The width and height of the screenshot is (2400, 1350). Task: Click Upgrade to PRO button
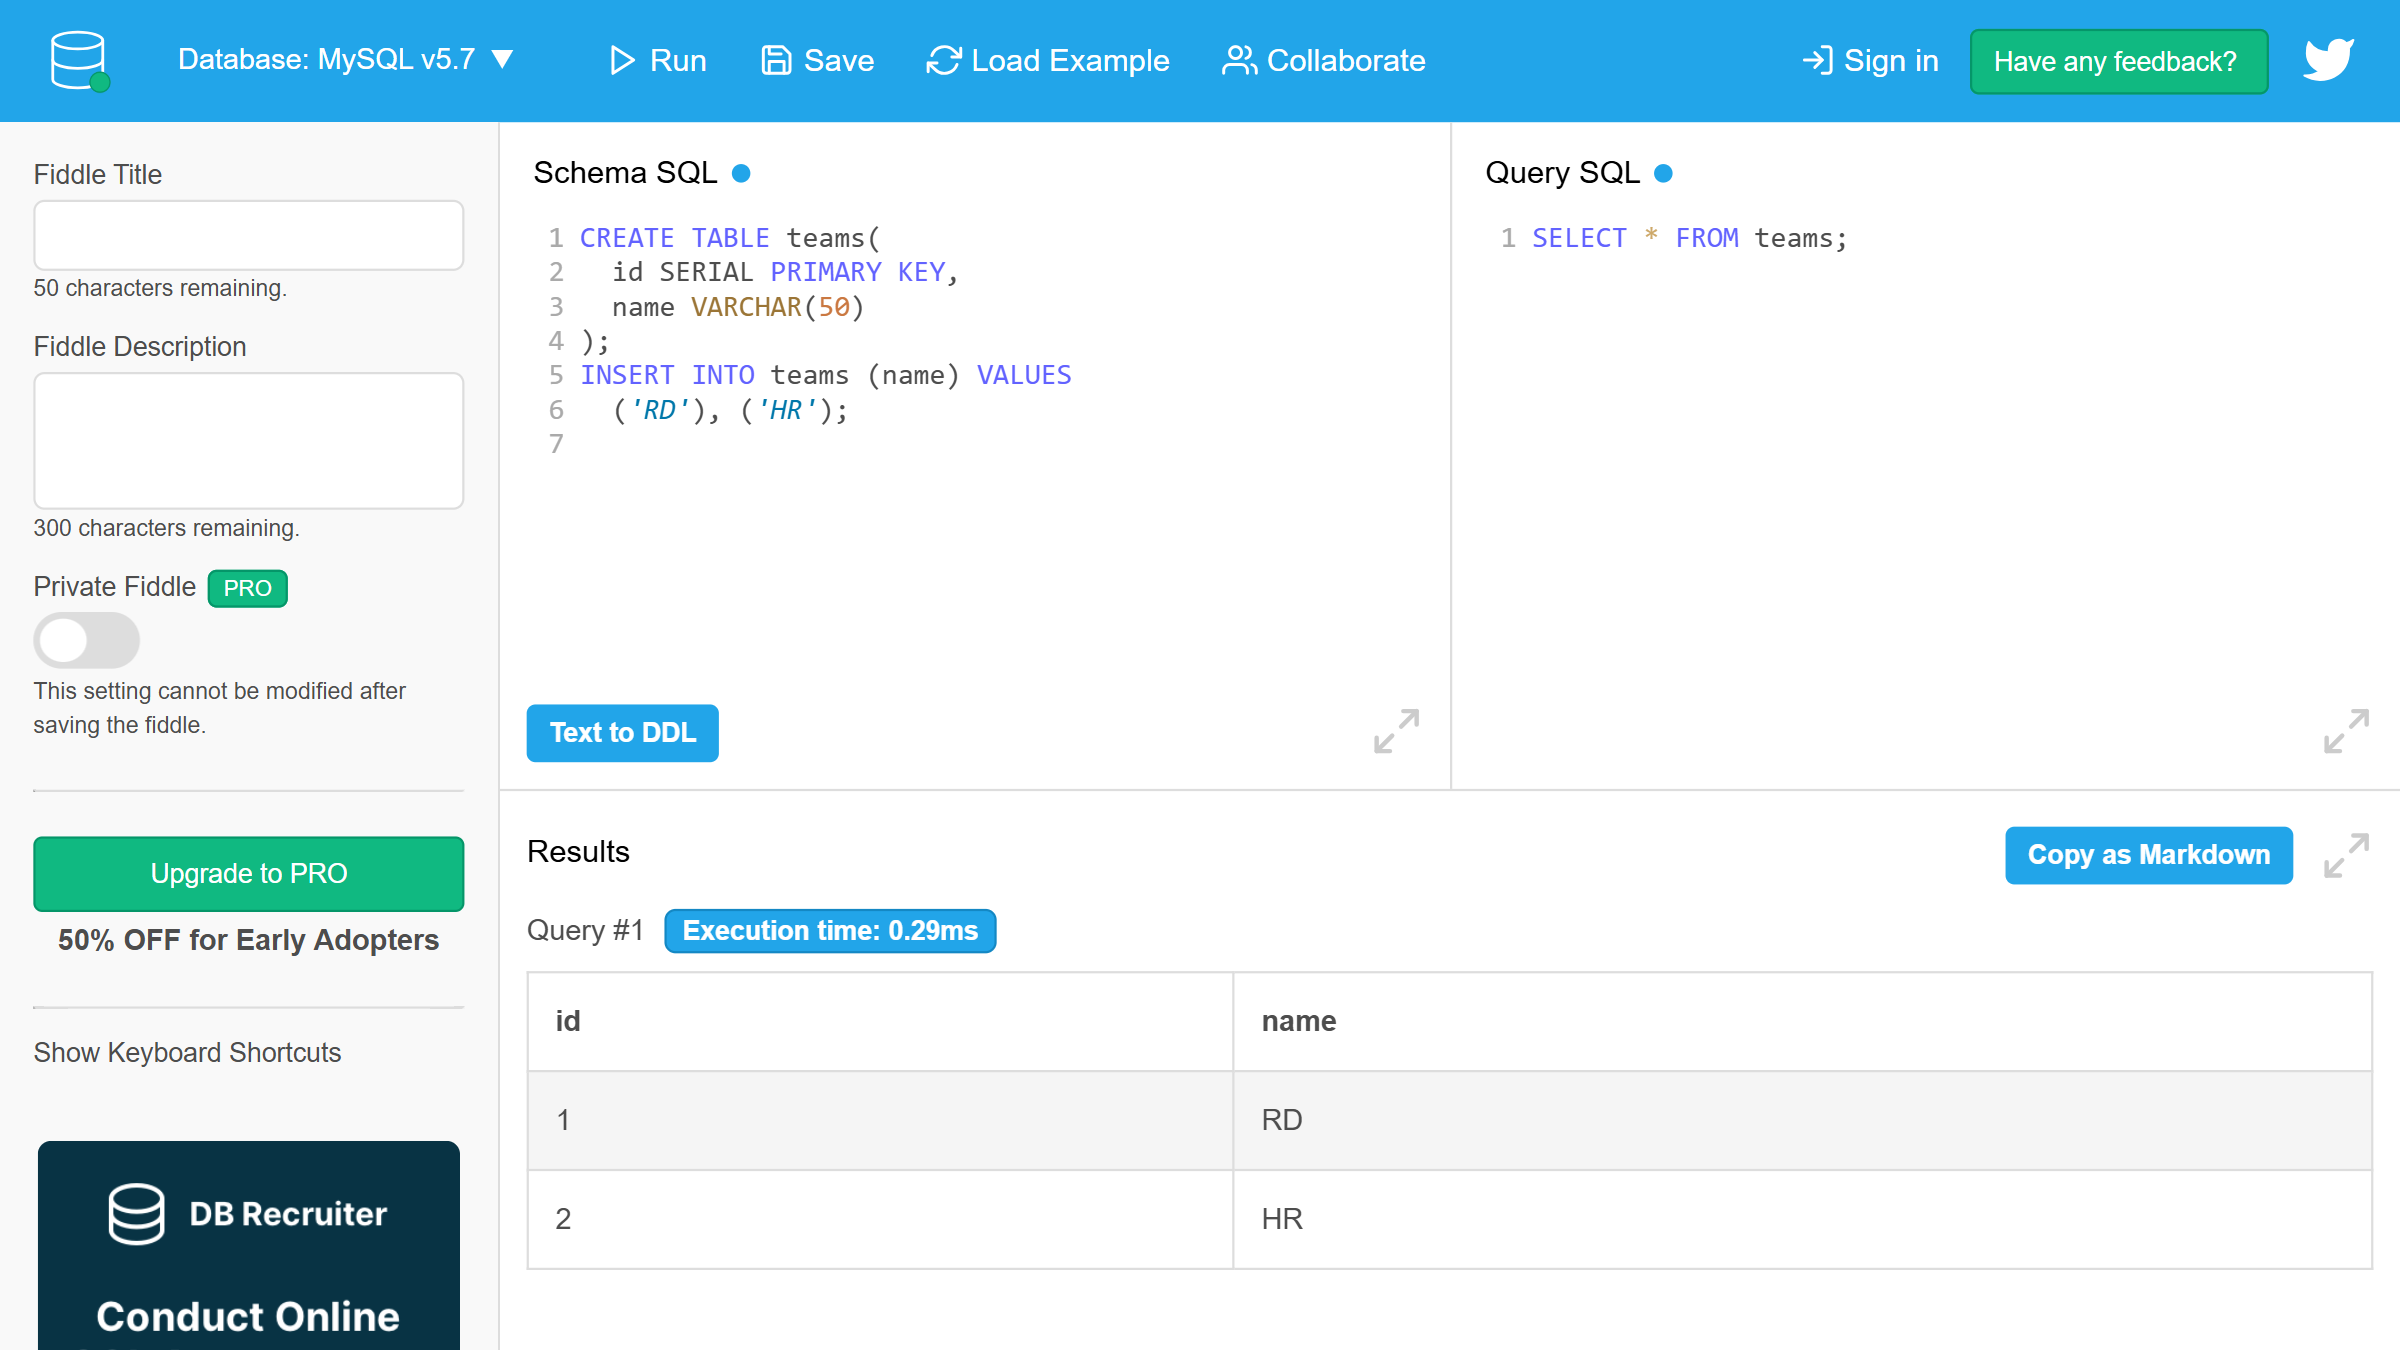(248, 873)
